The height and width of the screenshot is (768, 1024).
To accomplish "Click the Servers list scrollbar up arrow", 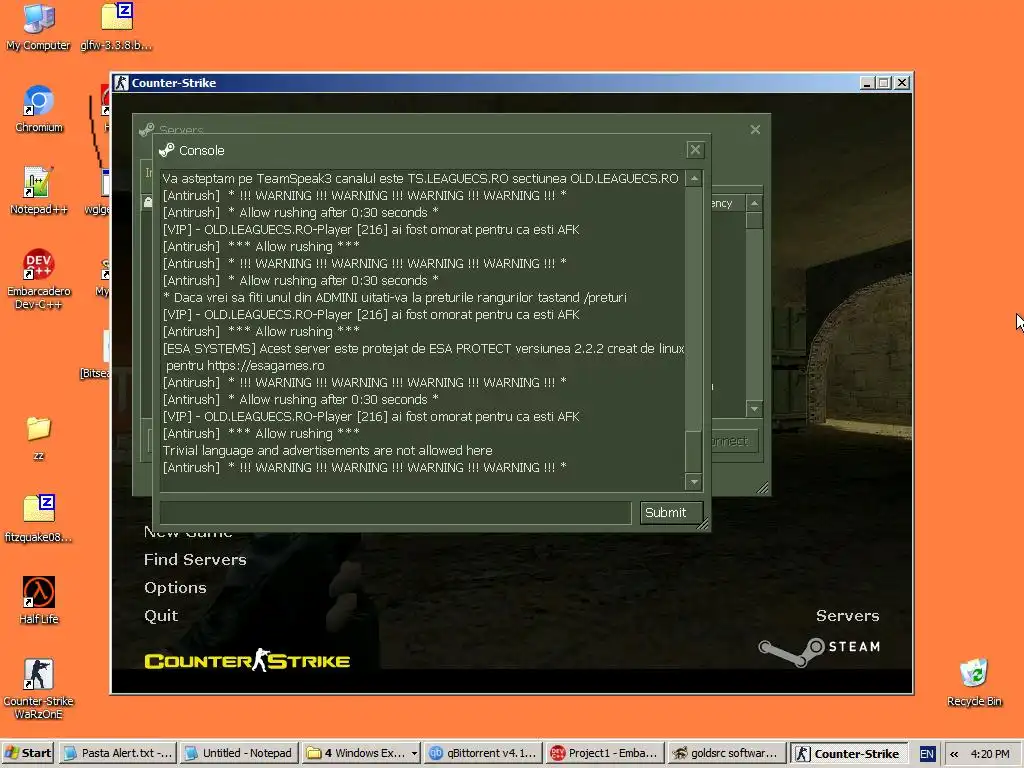I will [754, 203].
